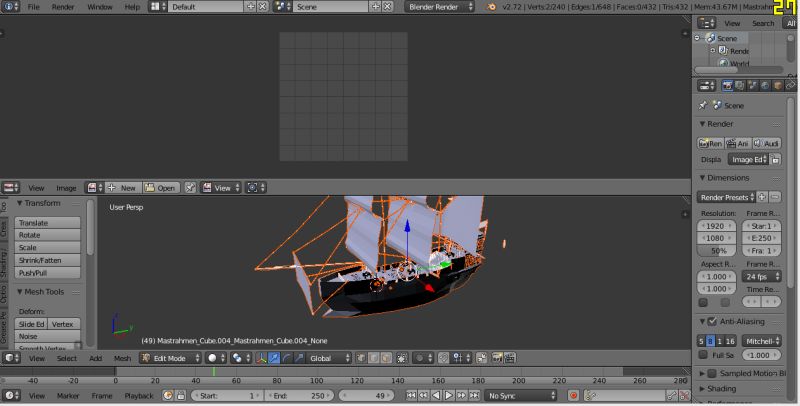Open the 24 fps frame rate dropdown
Viewport: 800px width, 406px height.
click(762, 276)
